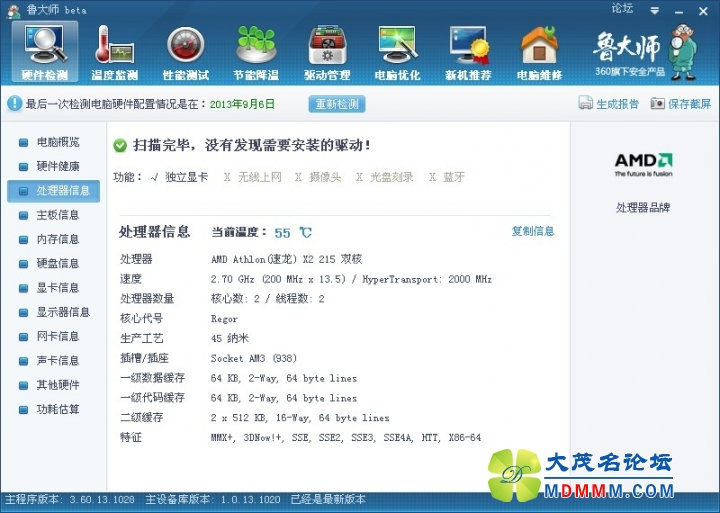Click the 55 ℃ temperature value
The height and width of the screenshot is (513, 720).
(x=293, y=233)
